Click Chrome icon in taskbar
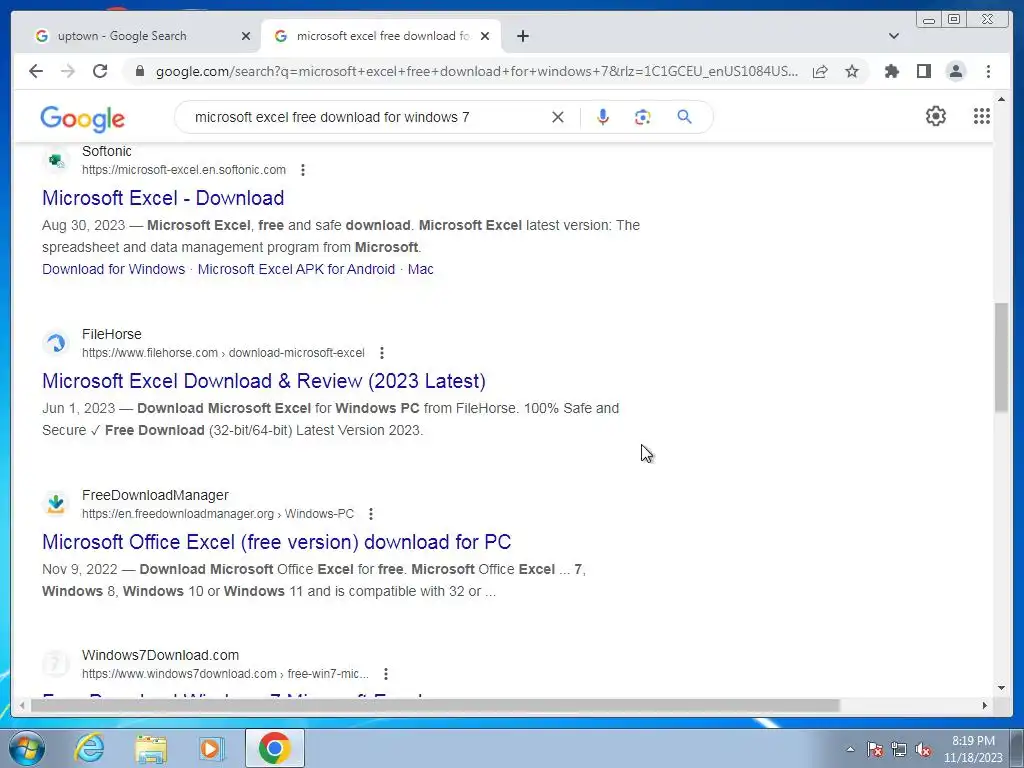Viewport: 1024px width, 768px height. tap(274, 748)
